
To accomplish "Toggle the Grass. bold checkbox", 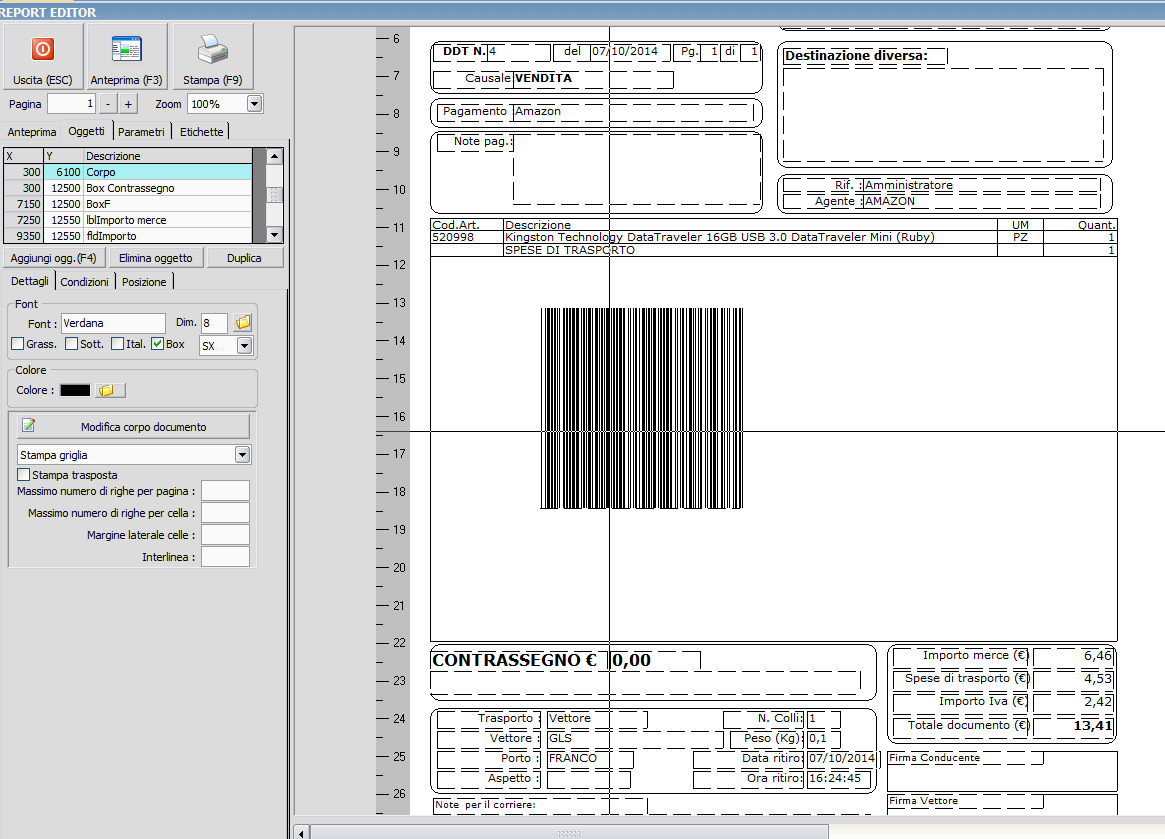I will point(18,343).
